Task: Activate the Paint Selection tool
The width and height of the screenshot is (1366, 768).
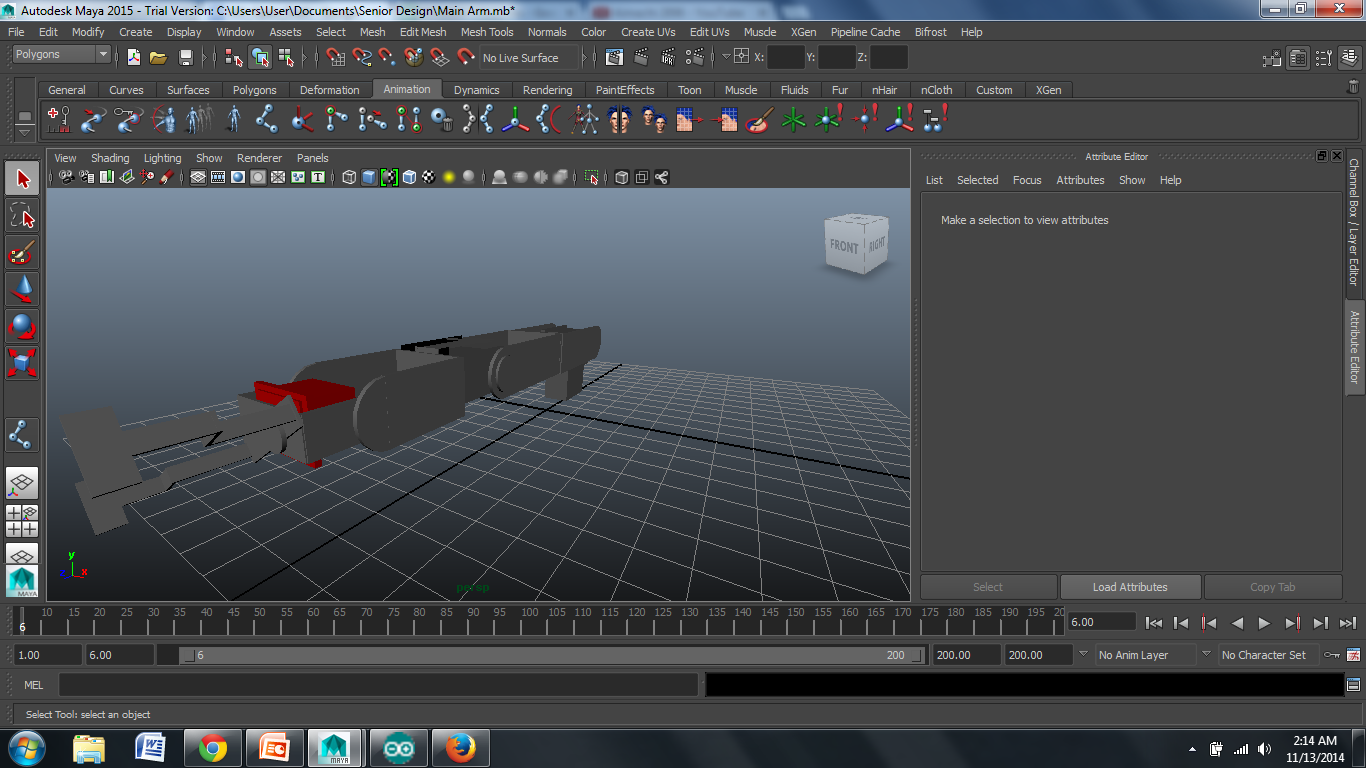Action: 22,252
